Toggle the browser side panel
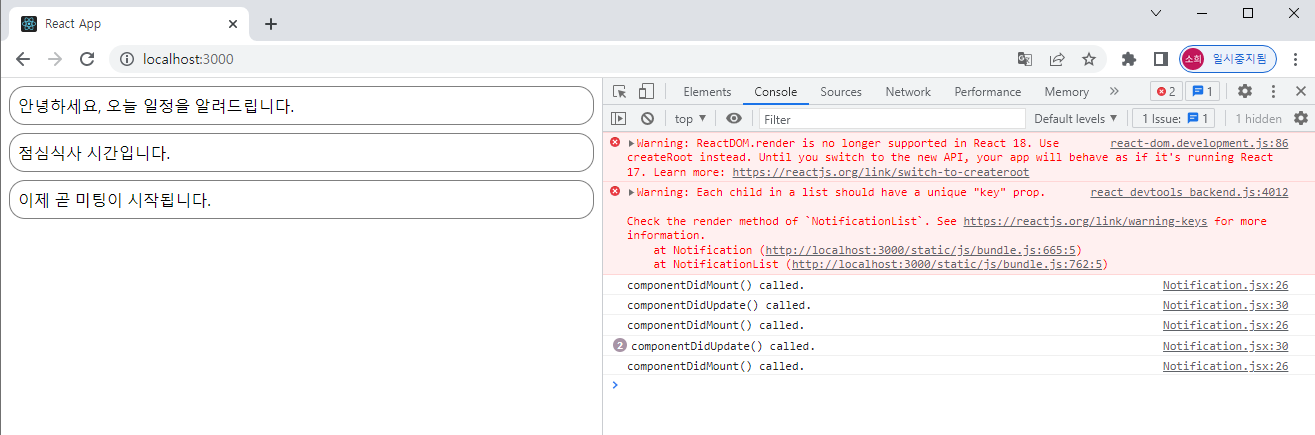Viewport: 1315px width, 435px height. point(1160,59)
